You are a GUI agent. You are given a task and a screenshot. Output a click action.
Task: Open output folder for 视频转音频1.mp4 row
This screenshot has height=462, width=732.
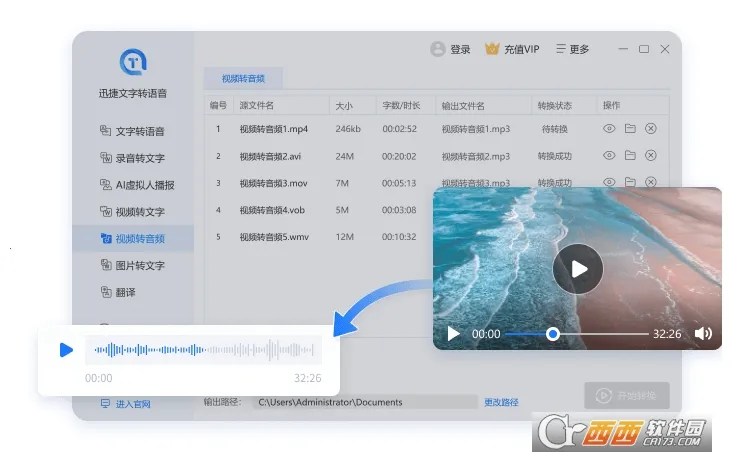(630, 128)
